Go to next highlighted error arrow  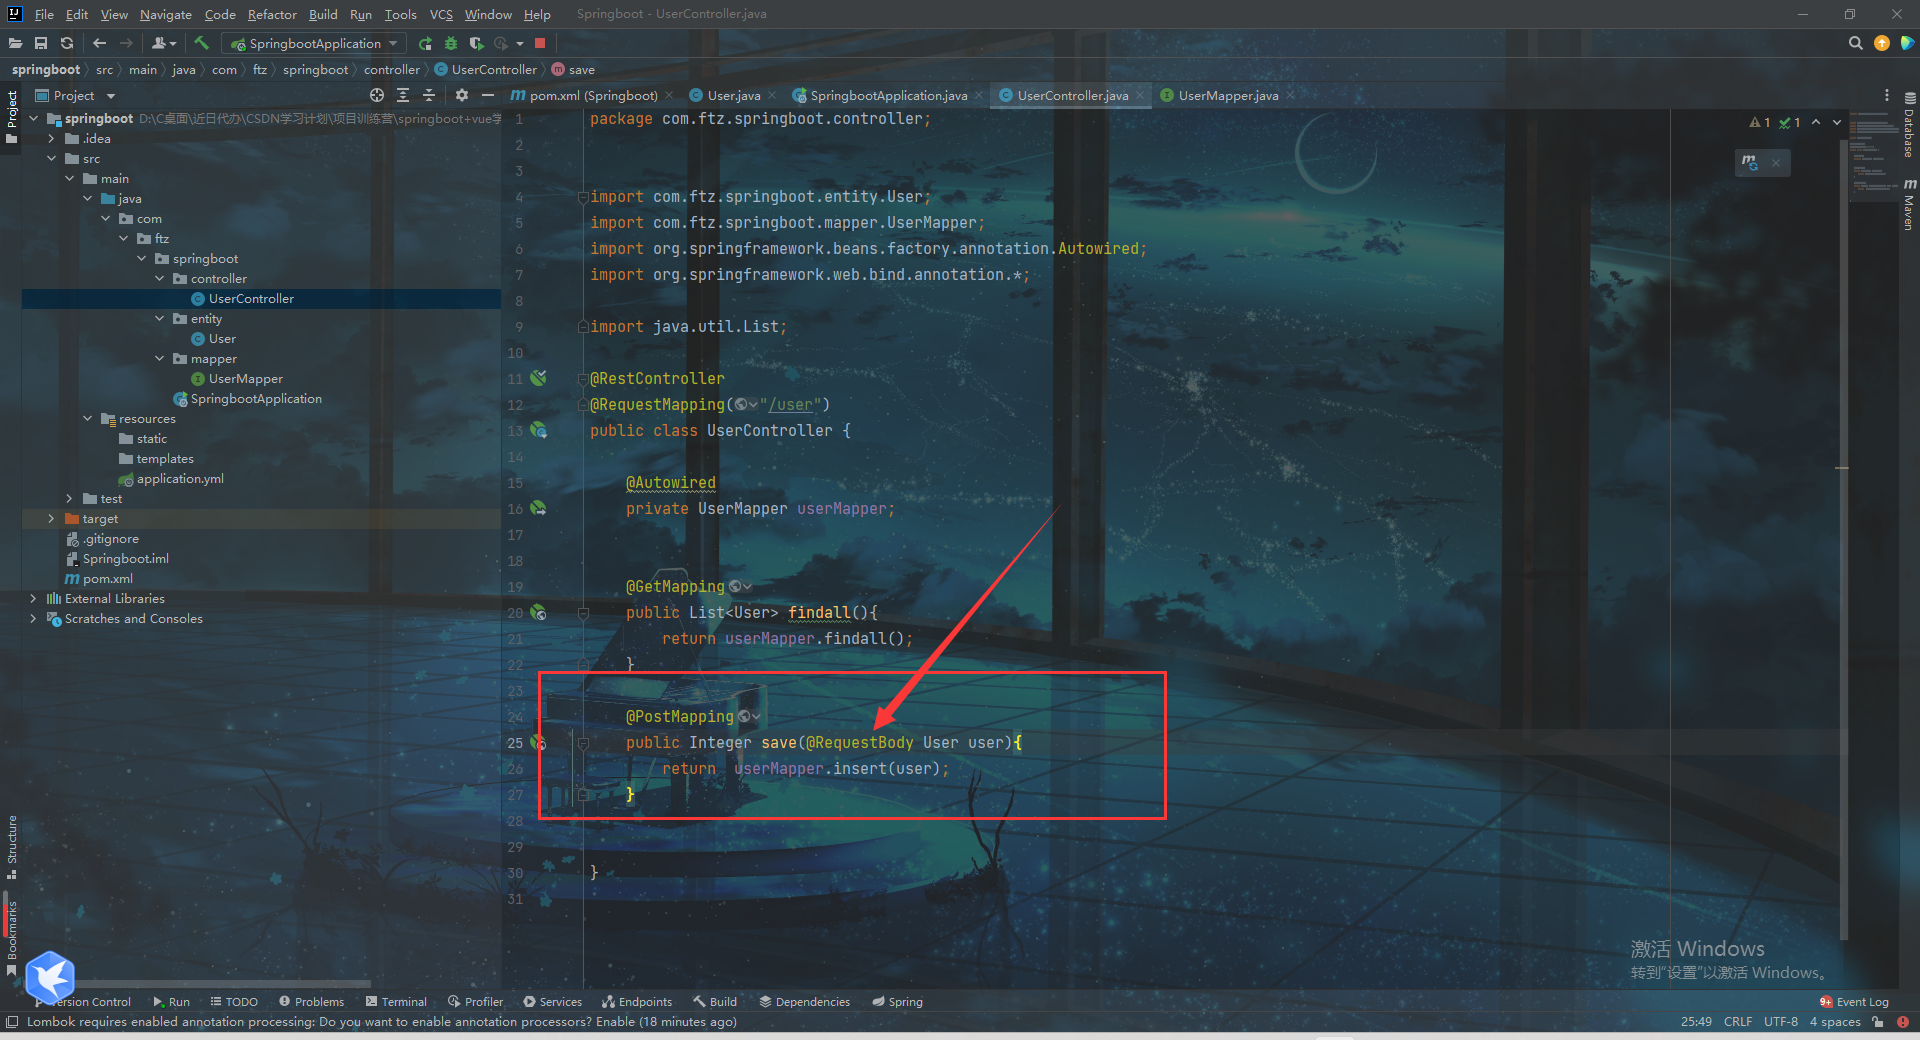1837,122
